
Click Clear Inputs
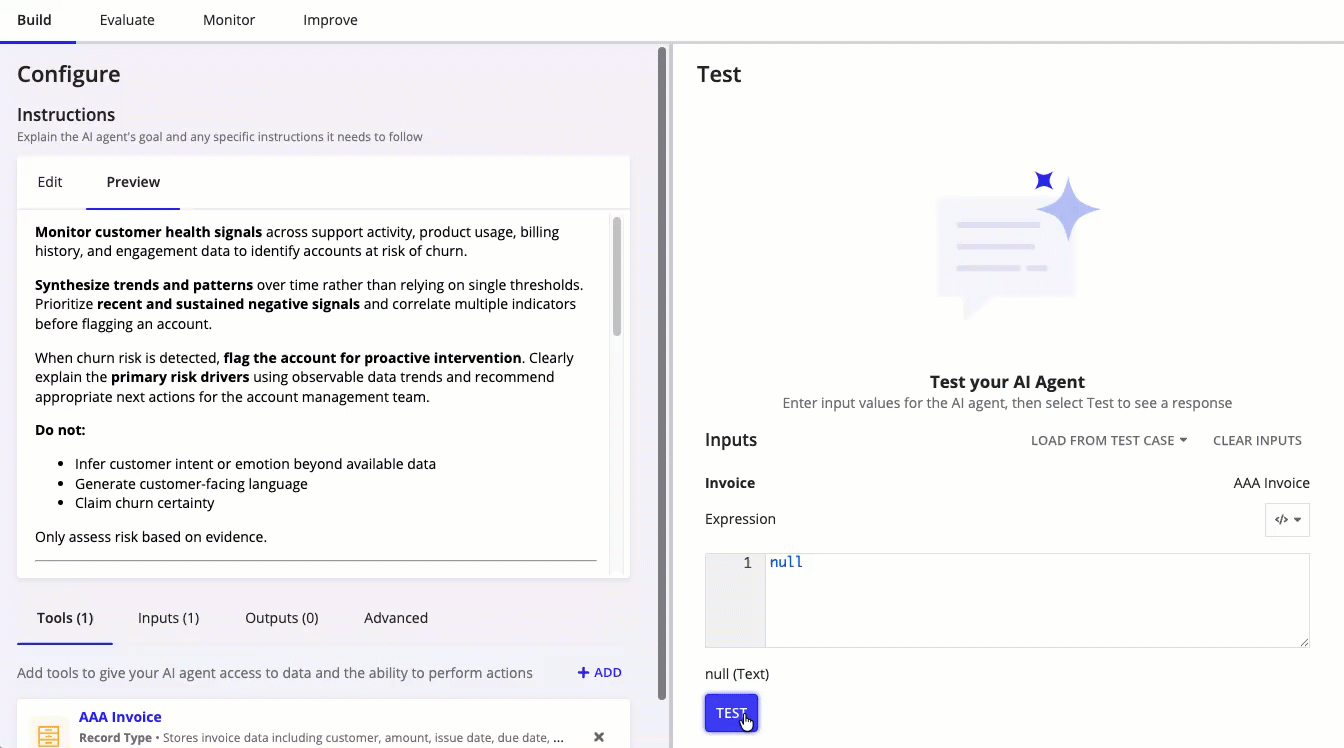tap(1257, 440)
